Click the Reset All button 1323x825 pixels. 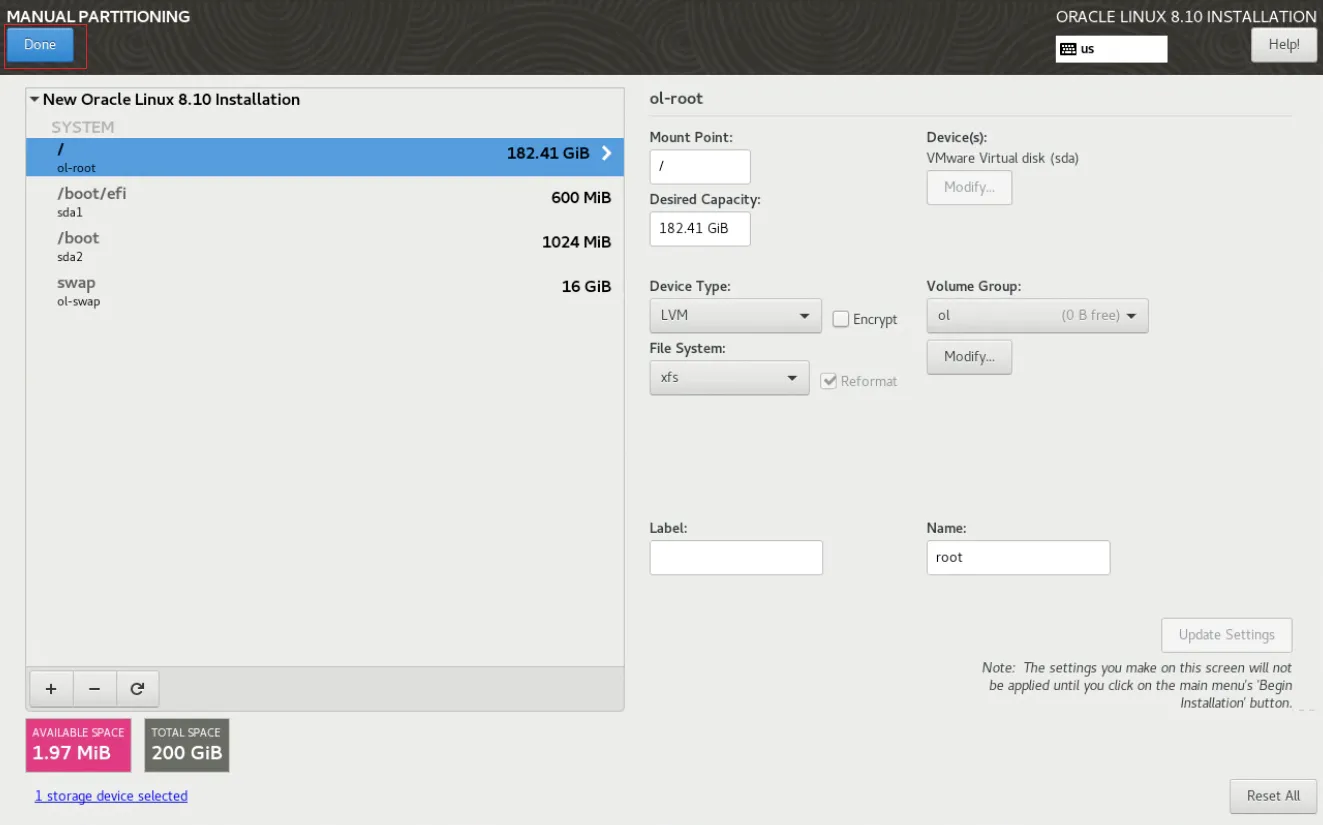1273,796
